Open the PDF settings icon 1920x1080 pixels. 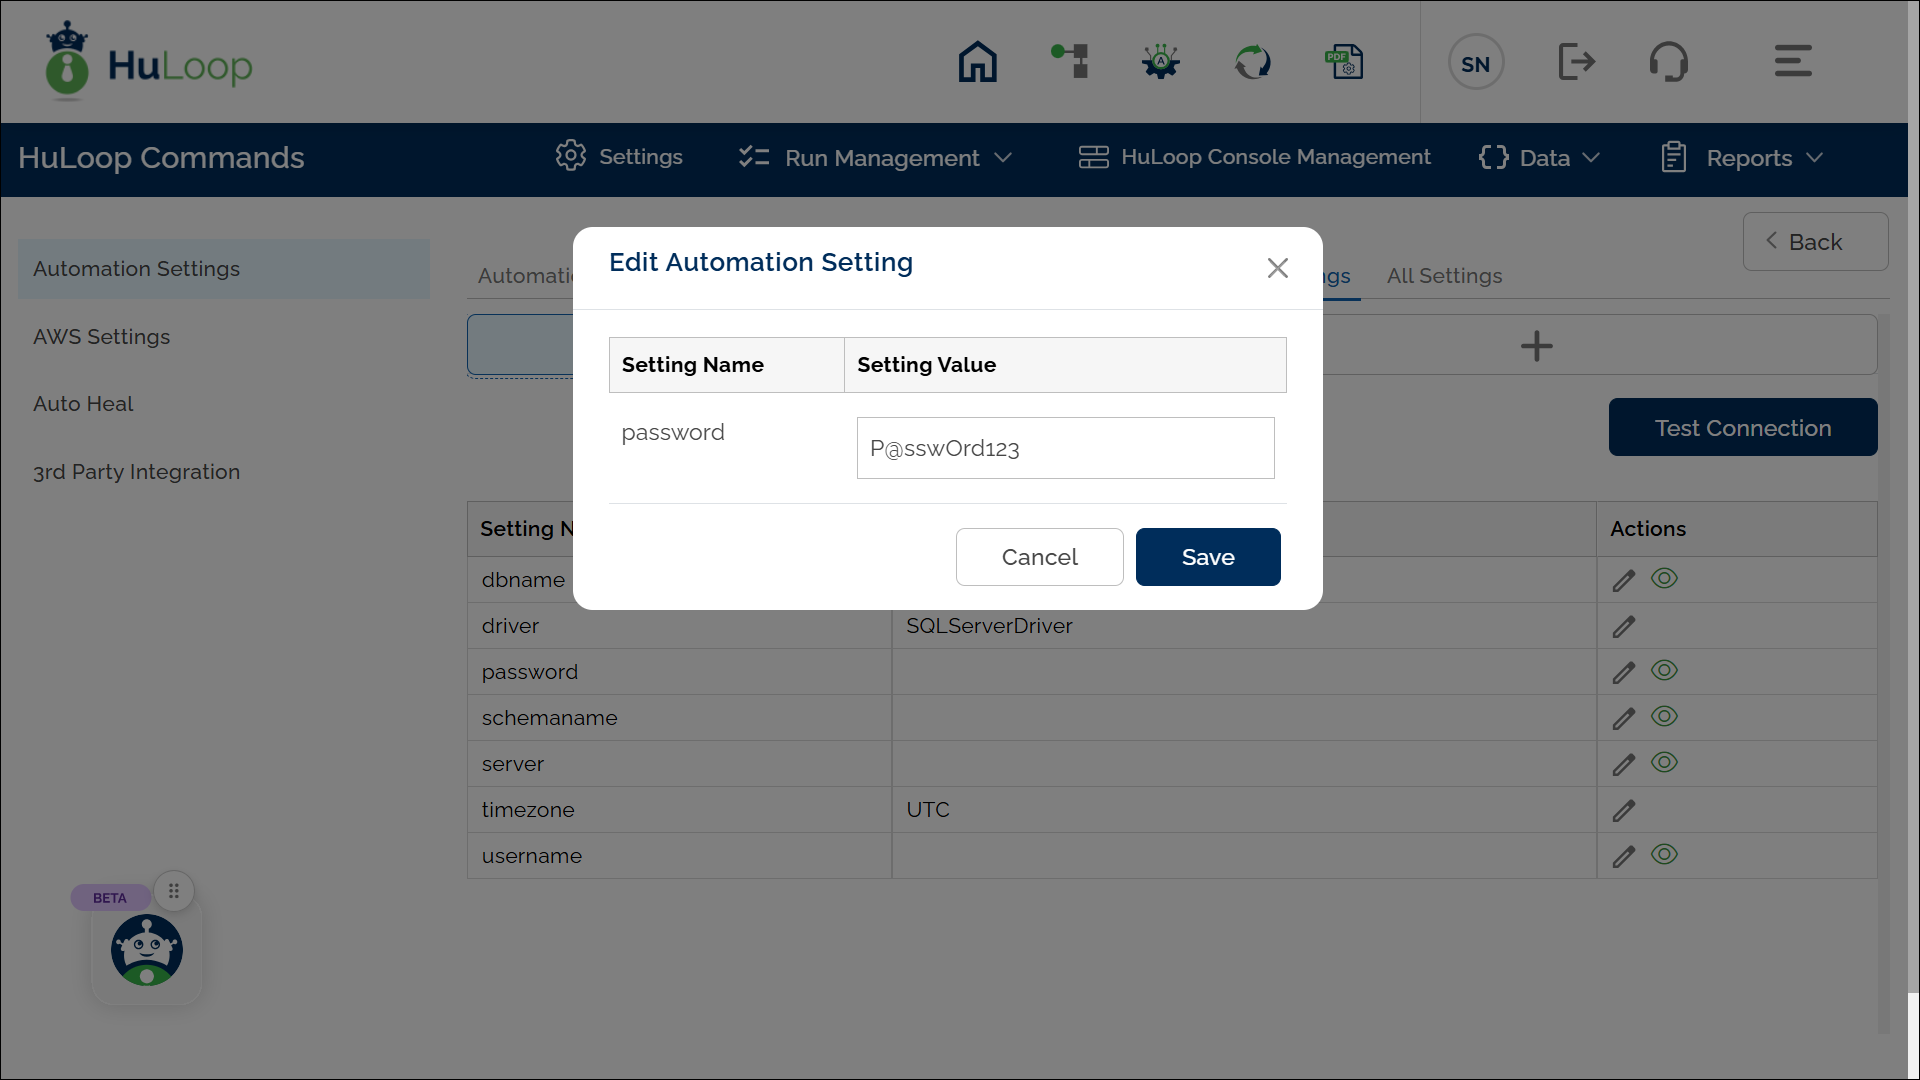[1344, 62]
